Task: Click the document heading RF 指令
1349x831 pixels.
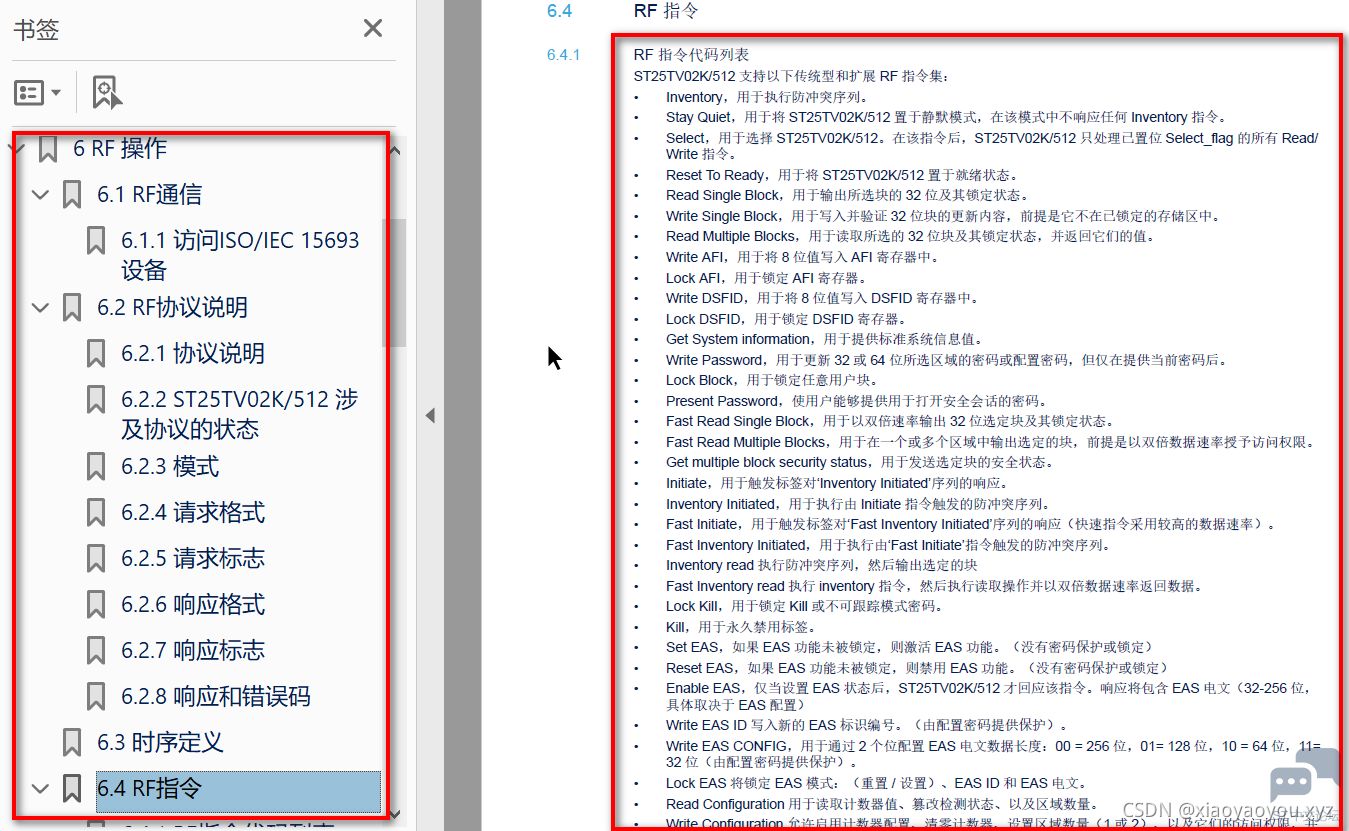Action: click(666, 11)
